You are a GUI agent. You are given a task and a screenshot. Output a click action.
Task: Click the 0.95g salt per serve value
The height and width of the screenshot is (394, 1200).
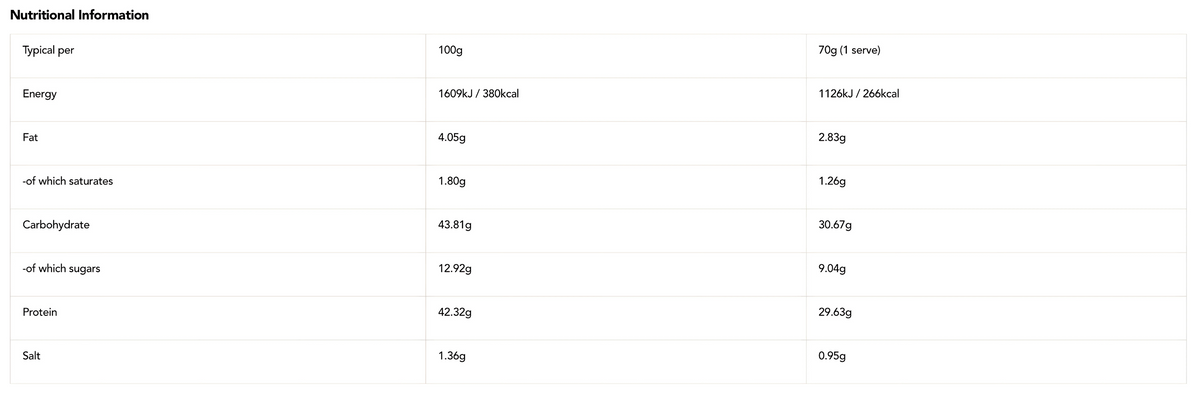pos(832,357)
